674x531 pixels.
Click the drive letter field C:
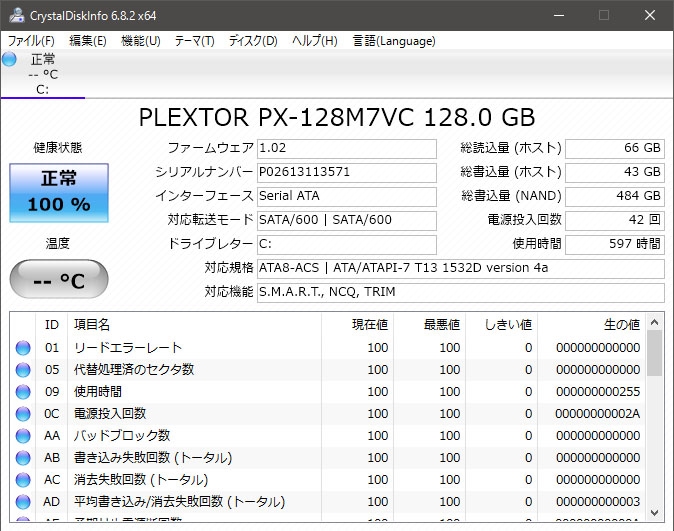tap(347, 244)
